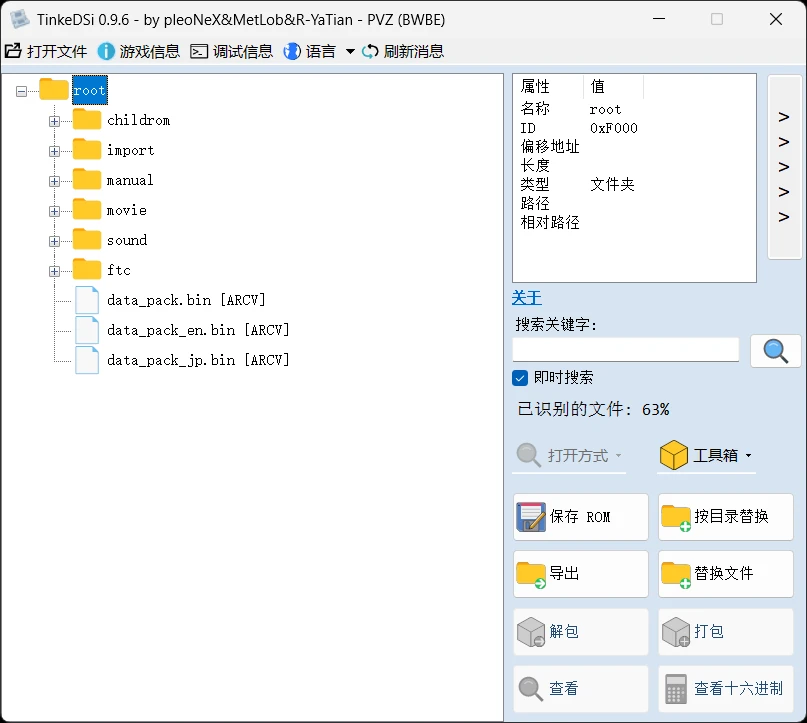Image resolution: width=807 pixels, height=723 pixels.
Task: Select the movie folder in tree
Action: tap(126, 210)
